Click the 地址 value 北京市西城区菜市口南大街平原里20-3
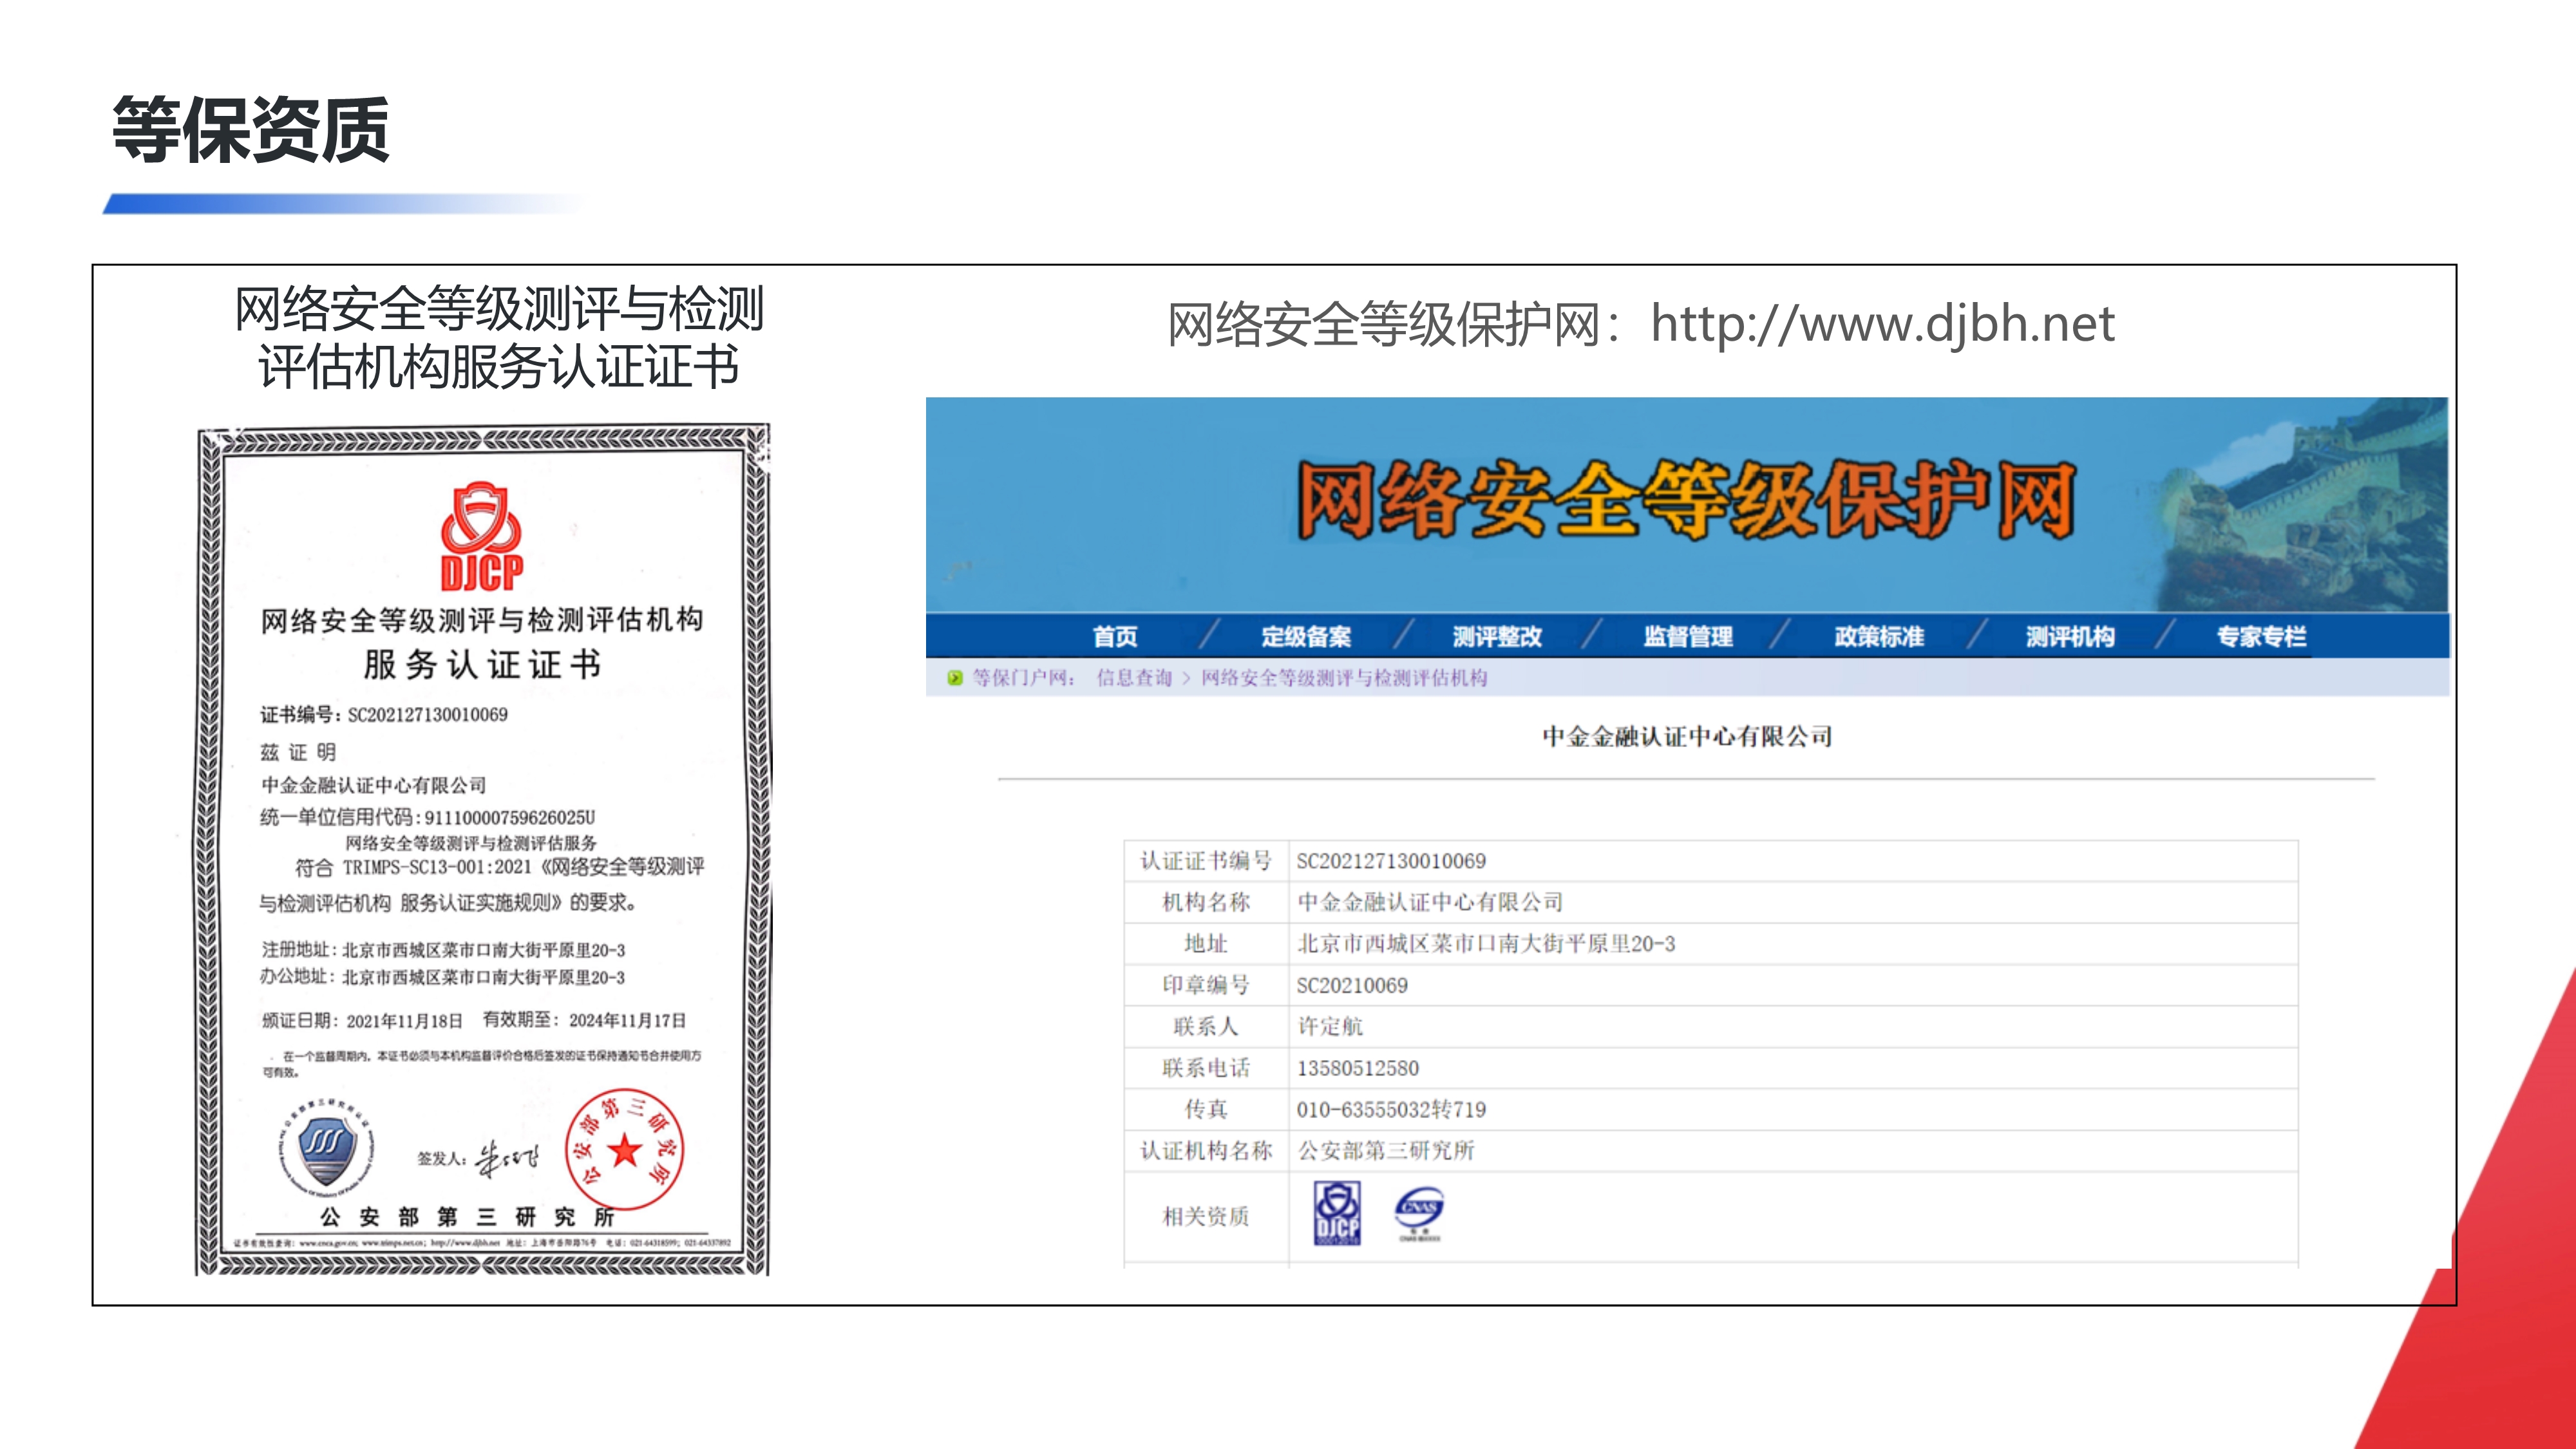 1486,944
